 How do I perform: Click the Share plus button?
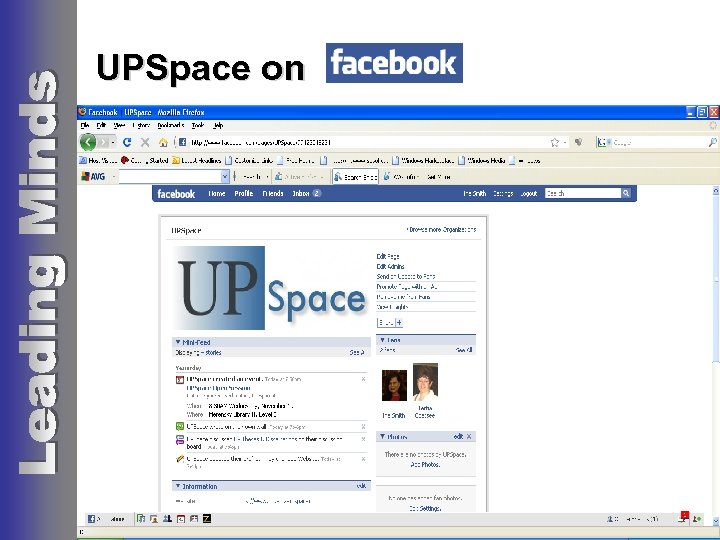click(399, 323)
